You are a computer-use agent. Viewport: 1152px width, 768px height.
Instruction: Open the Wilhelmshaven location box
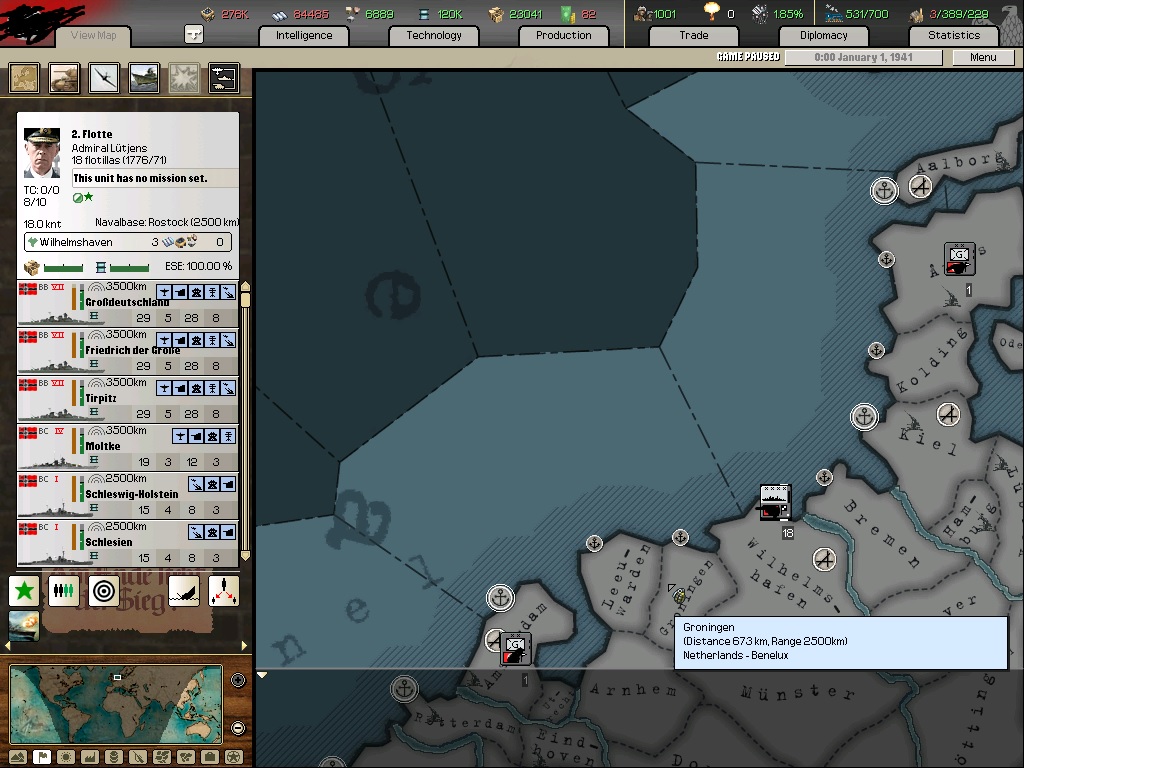point(128,242)
